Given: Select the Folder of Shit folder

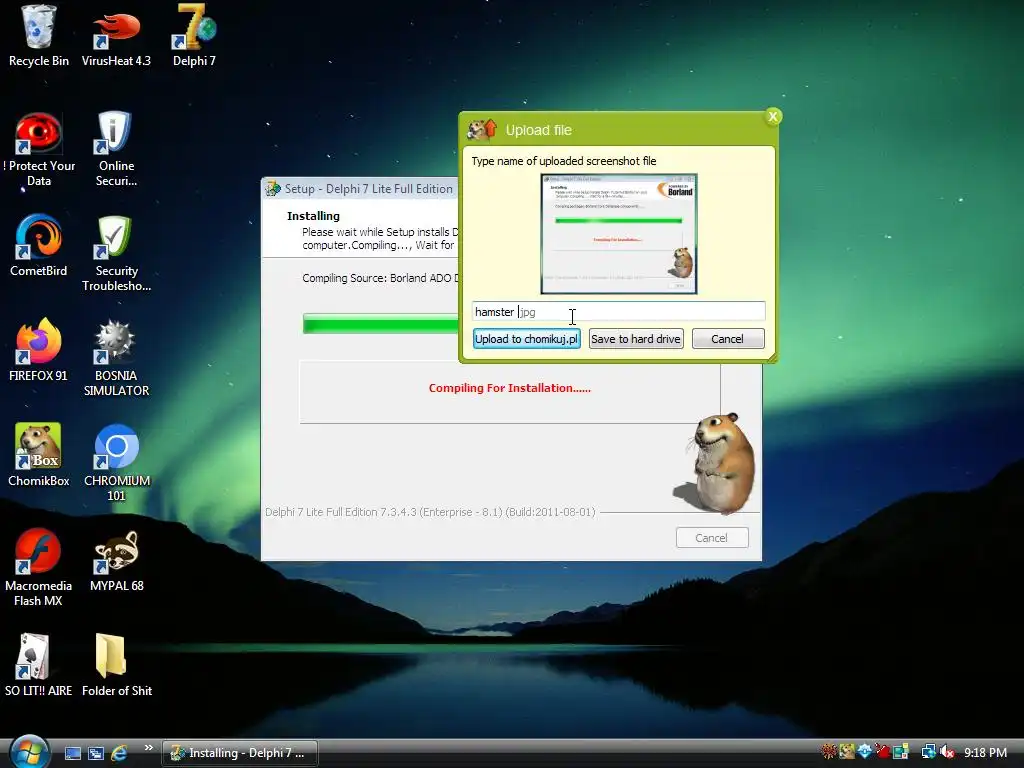Looking at the screenshot, I should pyautogui.click(x=116, y=665).
